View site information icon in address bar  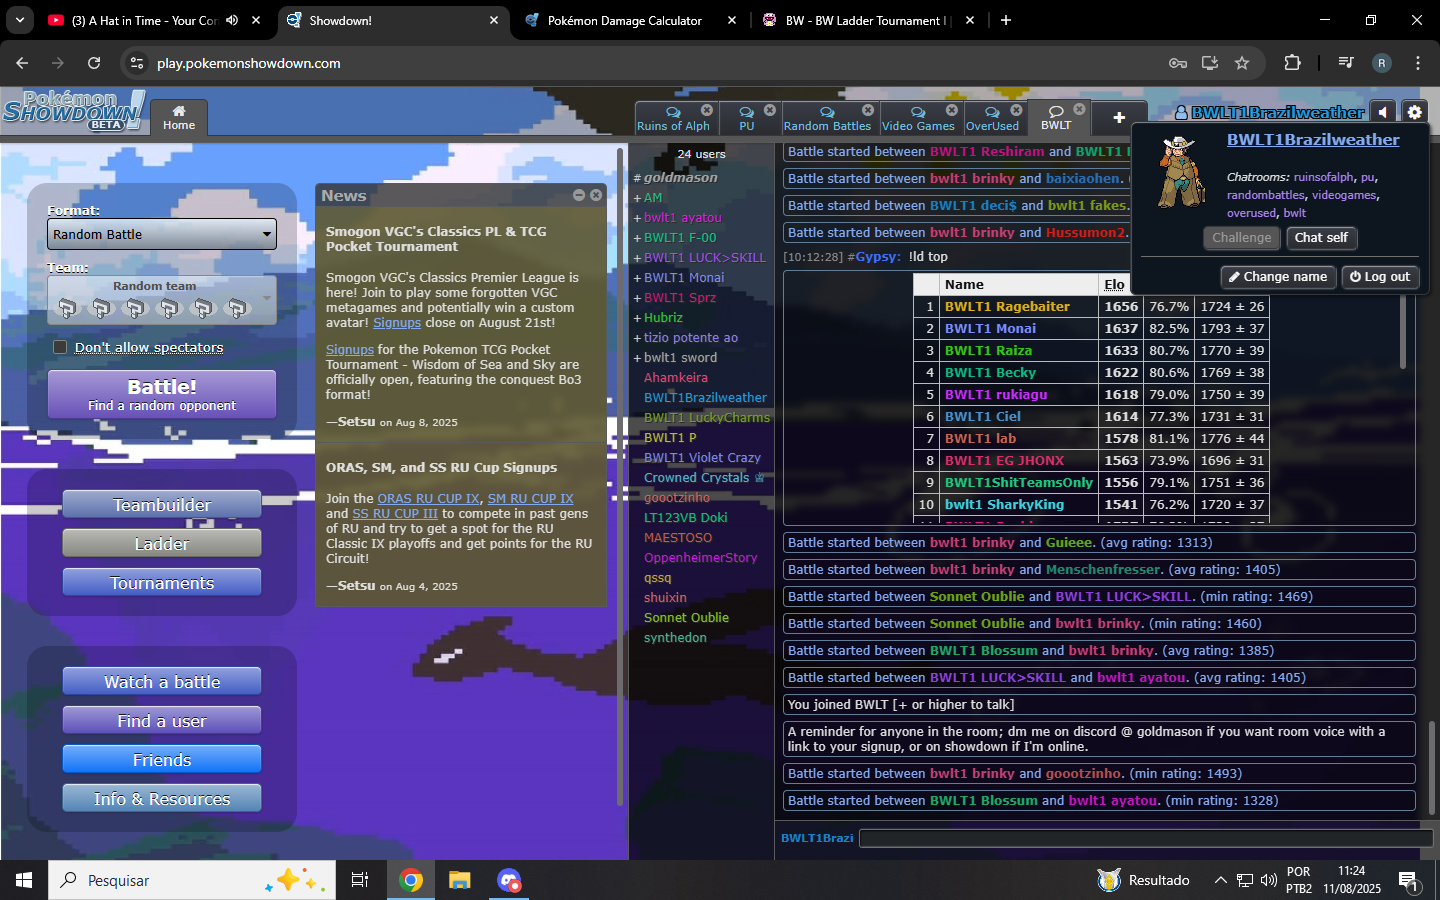pos(137,63)
